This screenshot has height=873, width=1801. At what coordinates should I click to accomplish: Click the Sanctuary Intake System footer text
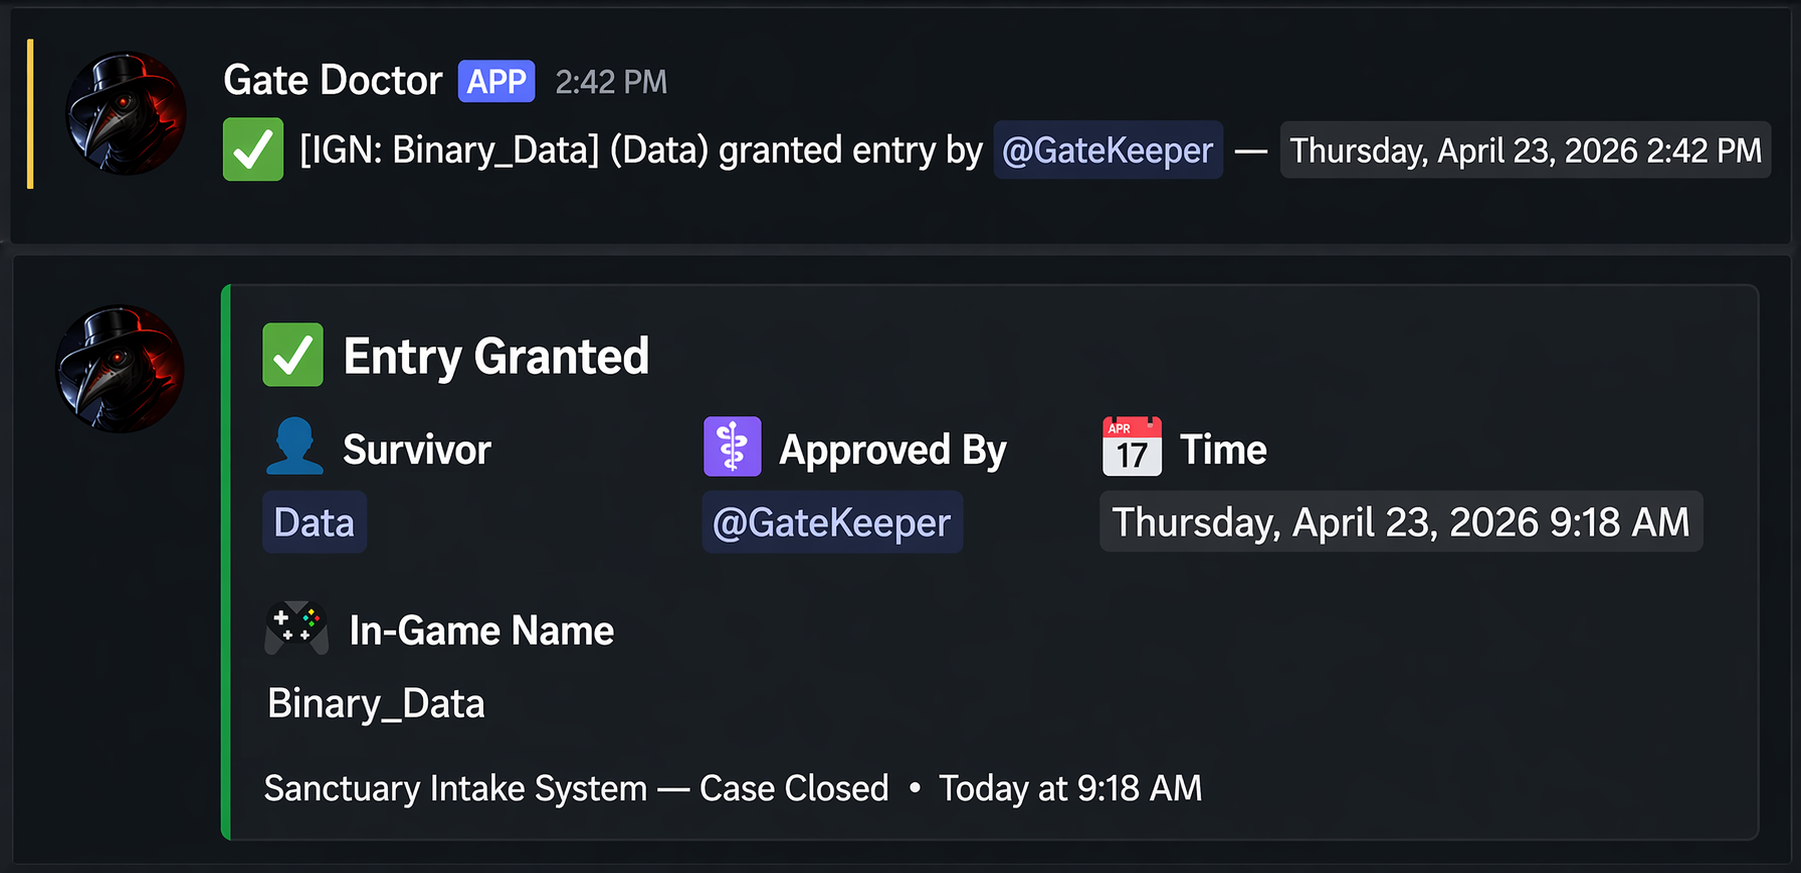pyautogui.click(x=576, y=788)
